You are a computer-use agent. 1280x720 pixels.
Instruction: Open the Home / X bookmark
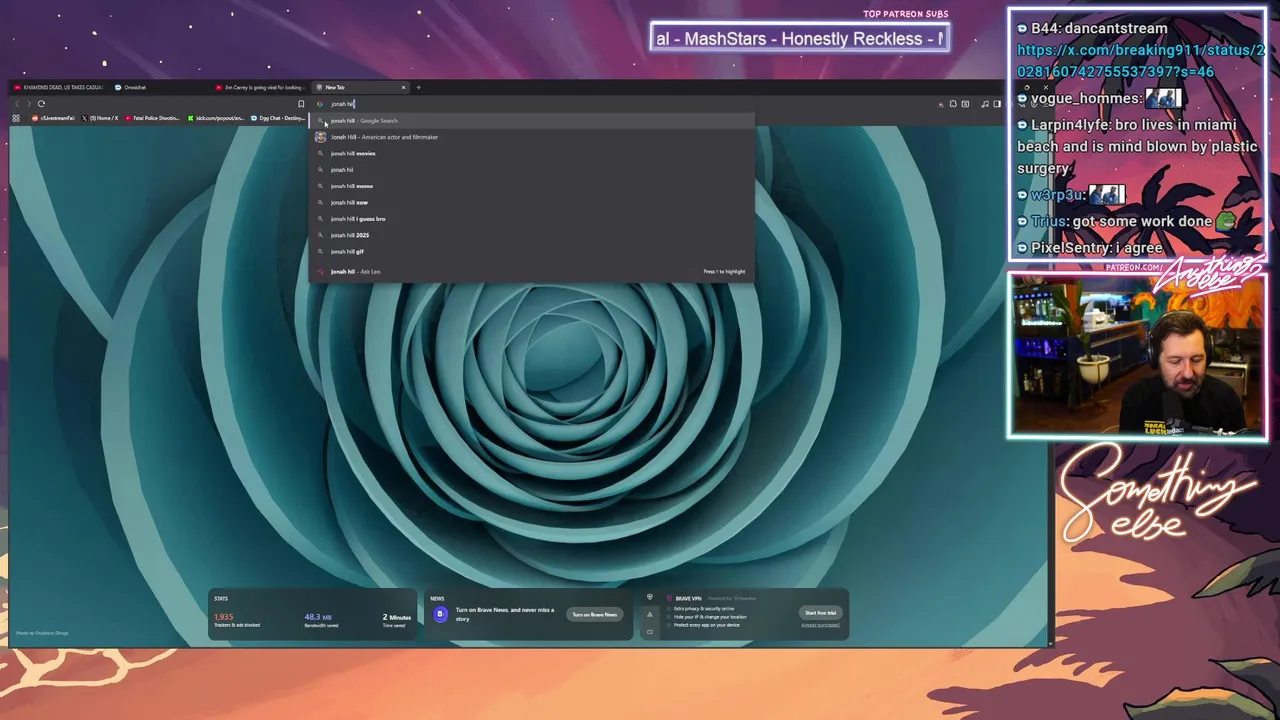point(100,118)
